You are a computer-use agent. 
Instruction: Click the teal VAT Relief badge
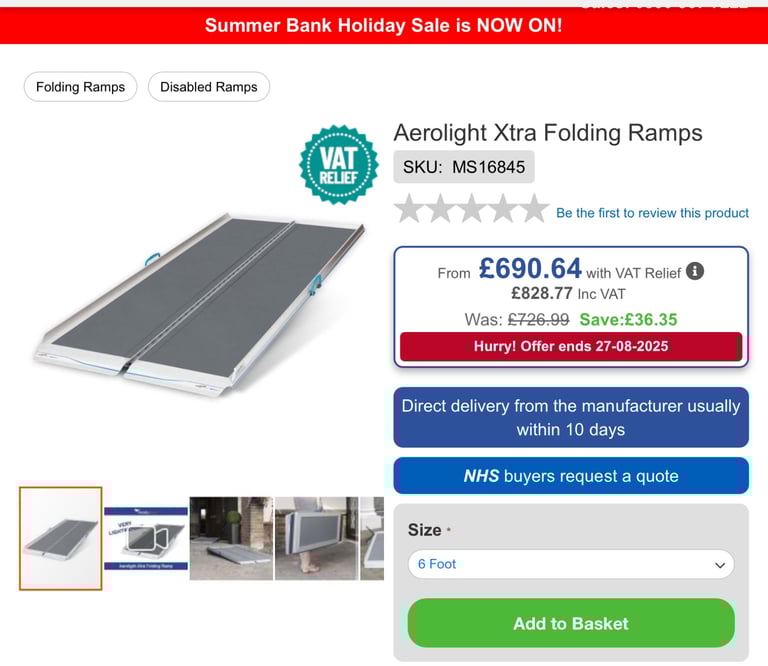tap(339, 165)
